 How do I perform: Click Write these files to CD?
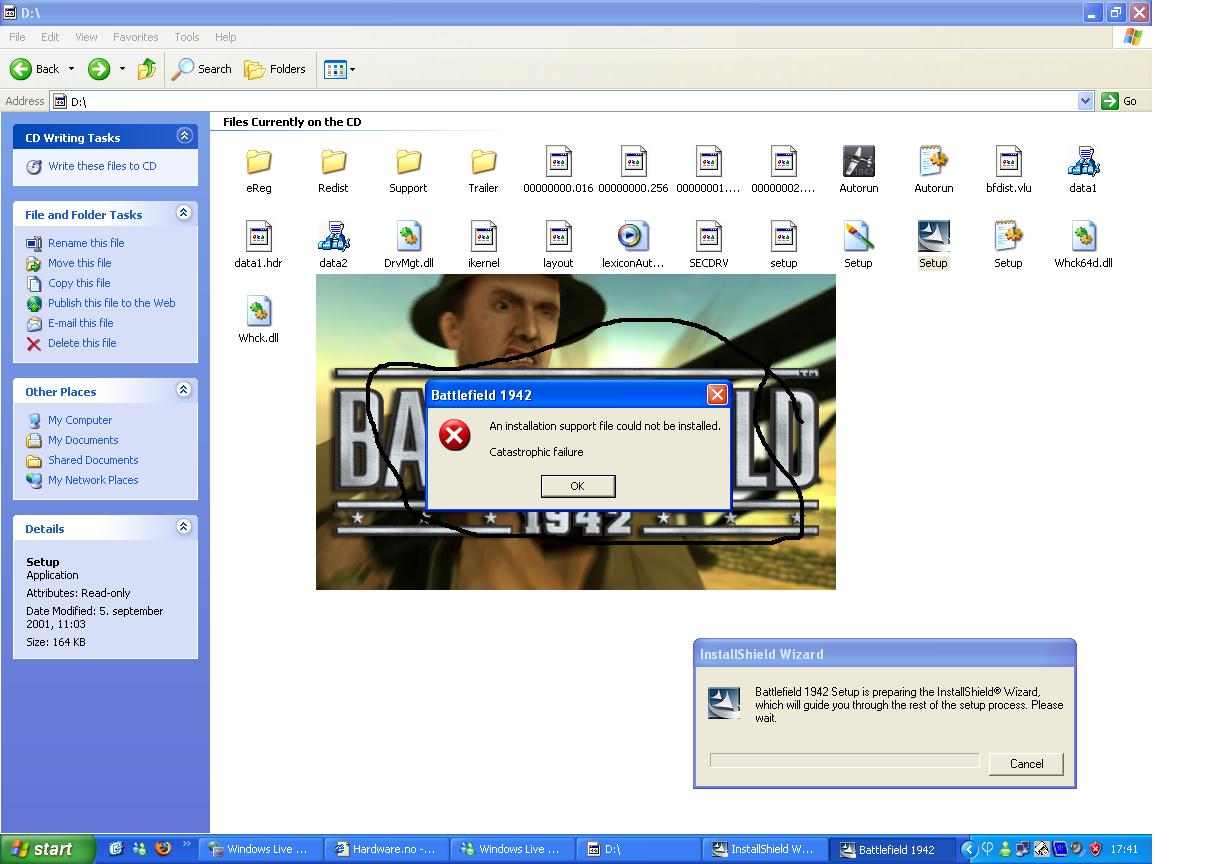(102, 166)
